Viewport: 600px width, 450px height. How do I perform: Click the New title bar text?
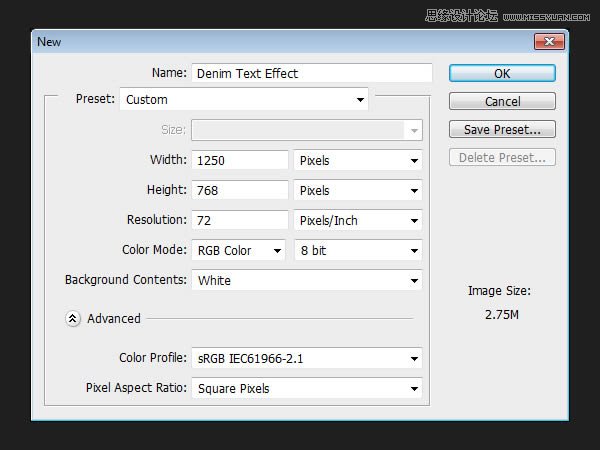pos(49,42)
